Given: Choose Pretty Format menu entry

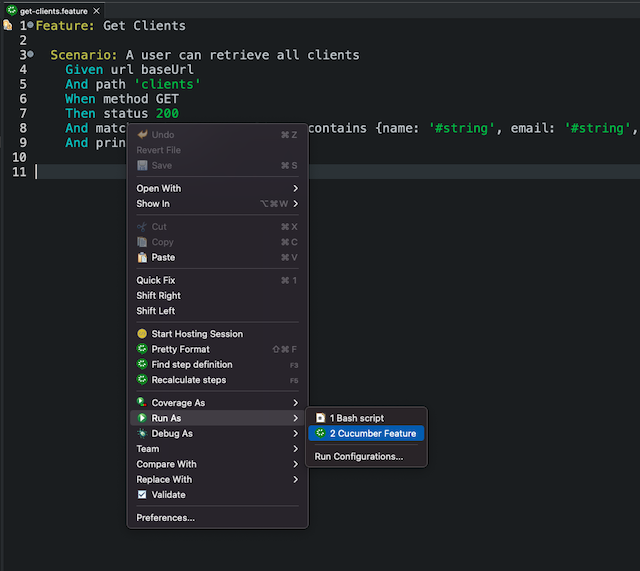Looking at the screenshot, I should [x=217, y=349].
